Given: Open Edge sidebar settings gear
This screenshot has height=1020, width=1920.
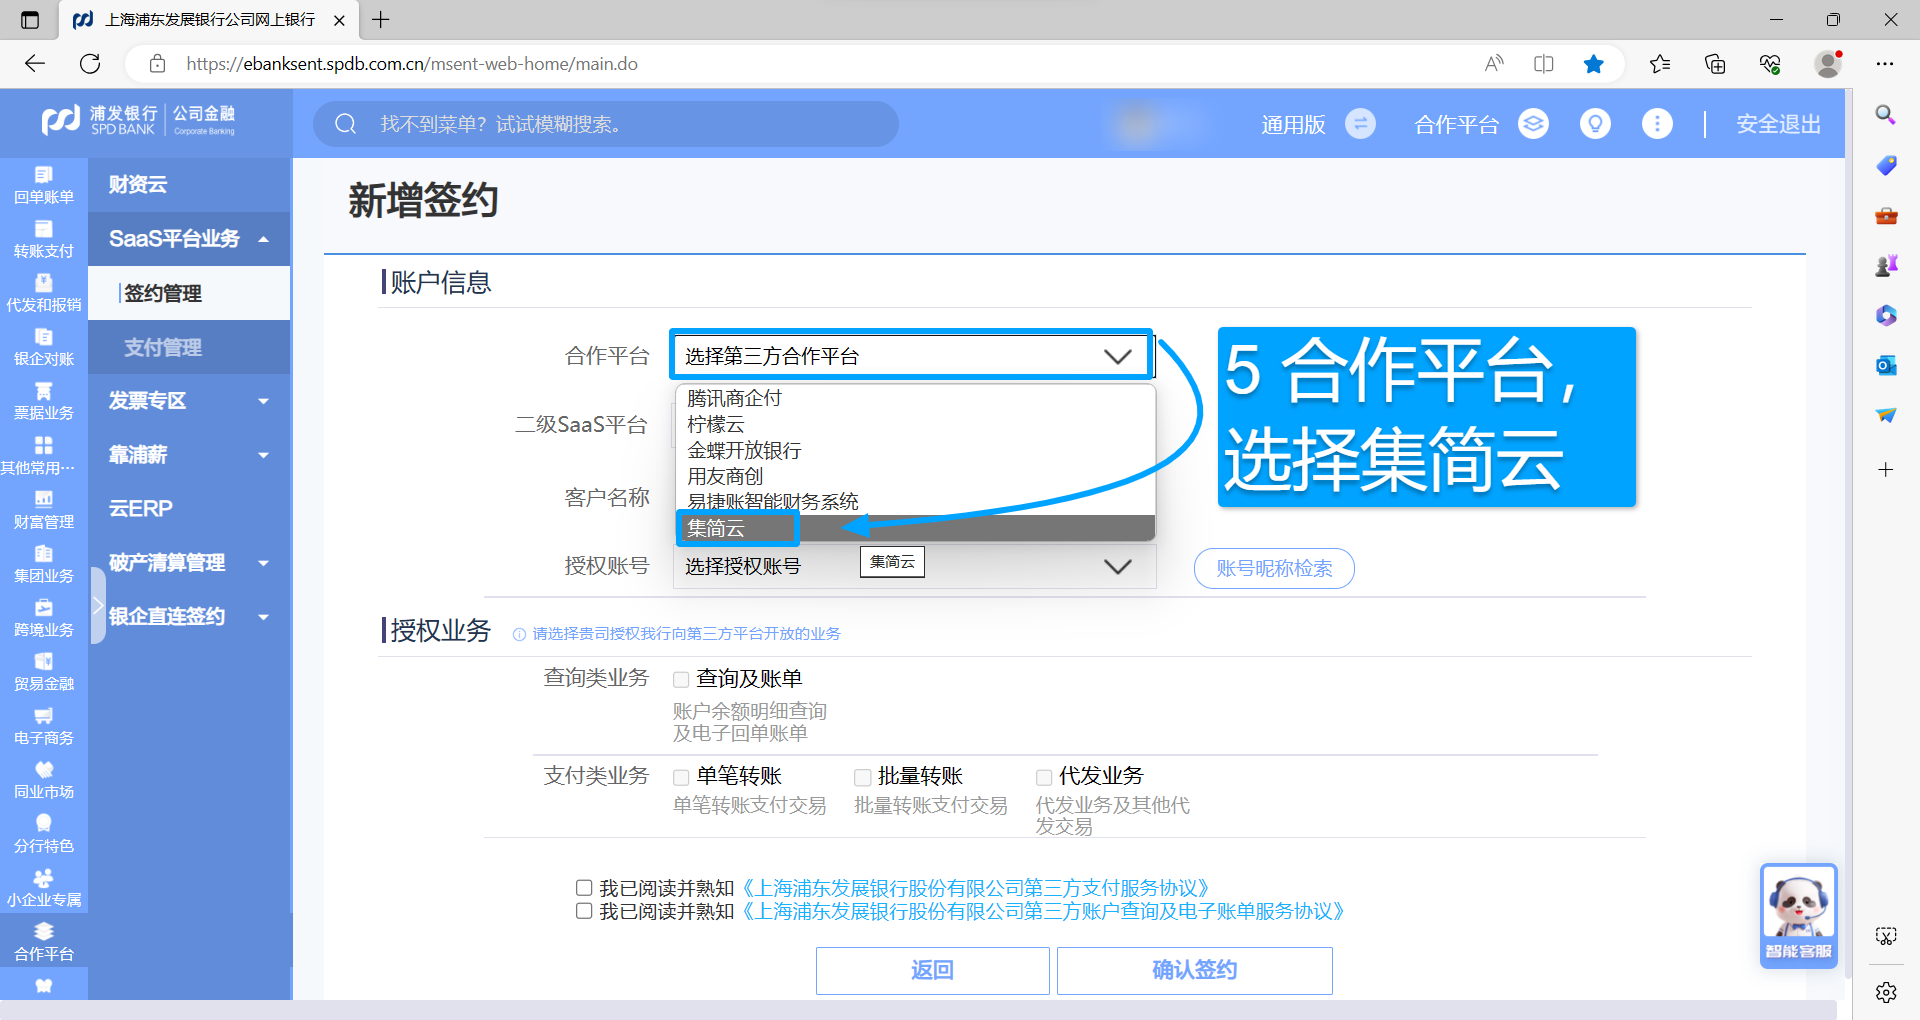Looking at the screenshot, I should [1886, 992].
